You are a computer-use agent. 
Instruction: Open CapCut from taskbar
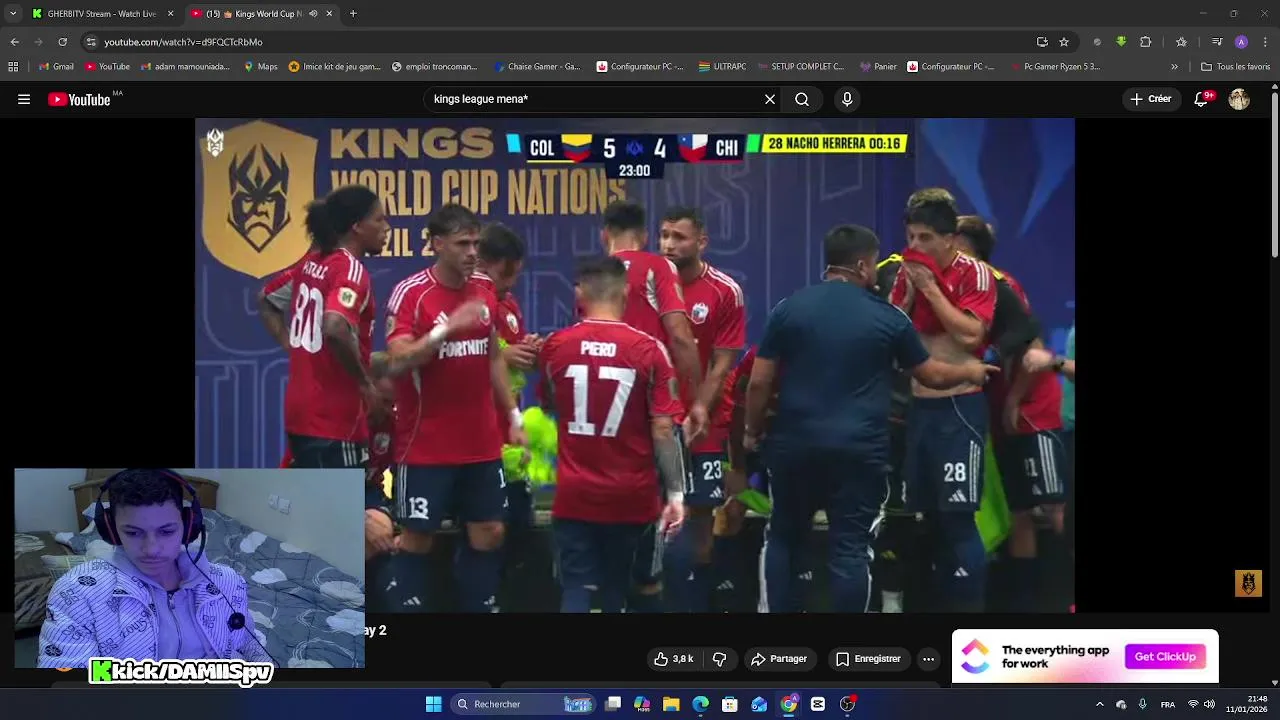(x=818, y=704)
